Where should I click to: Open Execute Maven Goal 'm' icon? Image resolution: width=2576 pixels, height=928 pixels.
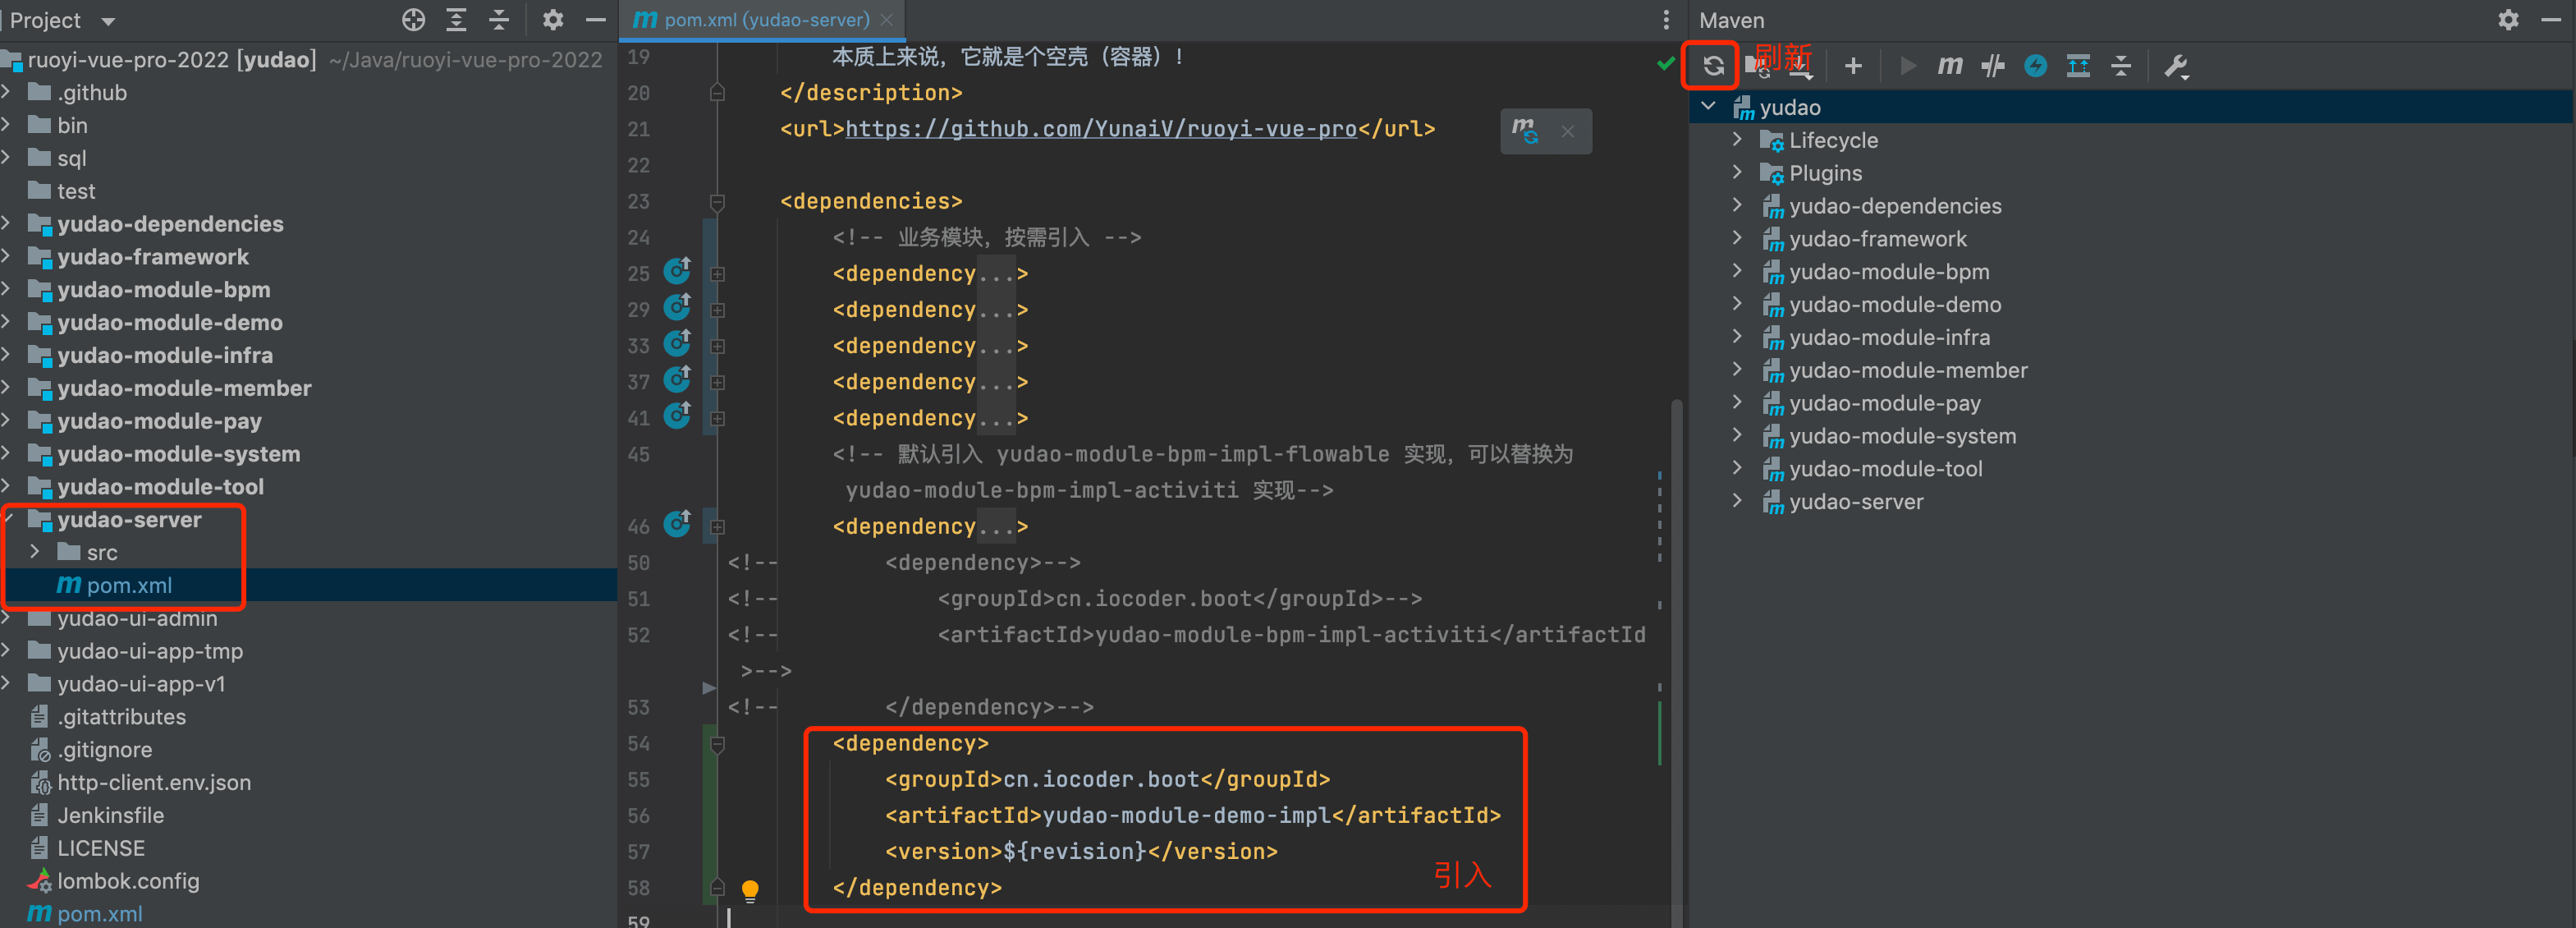tap(1949, 66)
